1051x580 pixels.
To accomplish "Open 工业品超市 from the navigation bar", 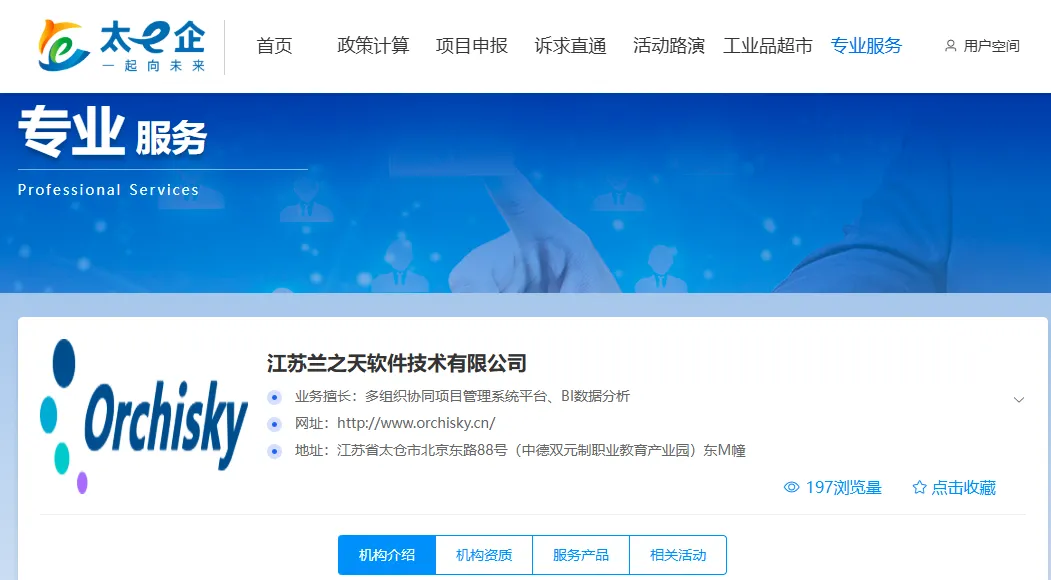I will [x=767, y=46].
